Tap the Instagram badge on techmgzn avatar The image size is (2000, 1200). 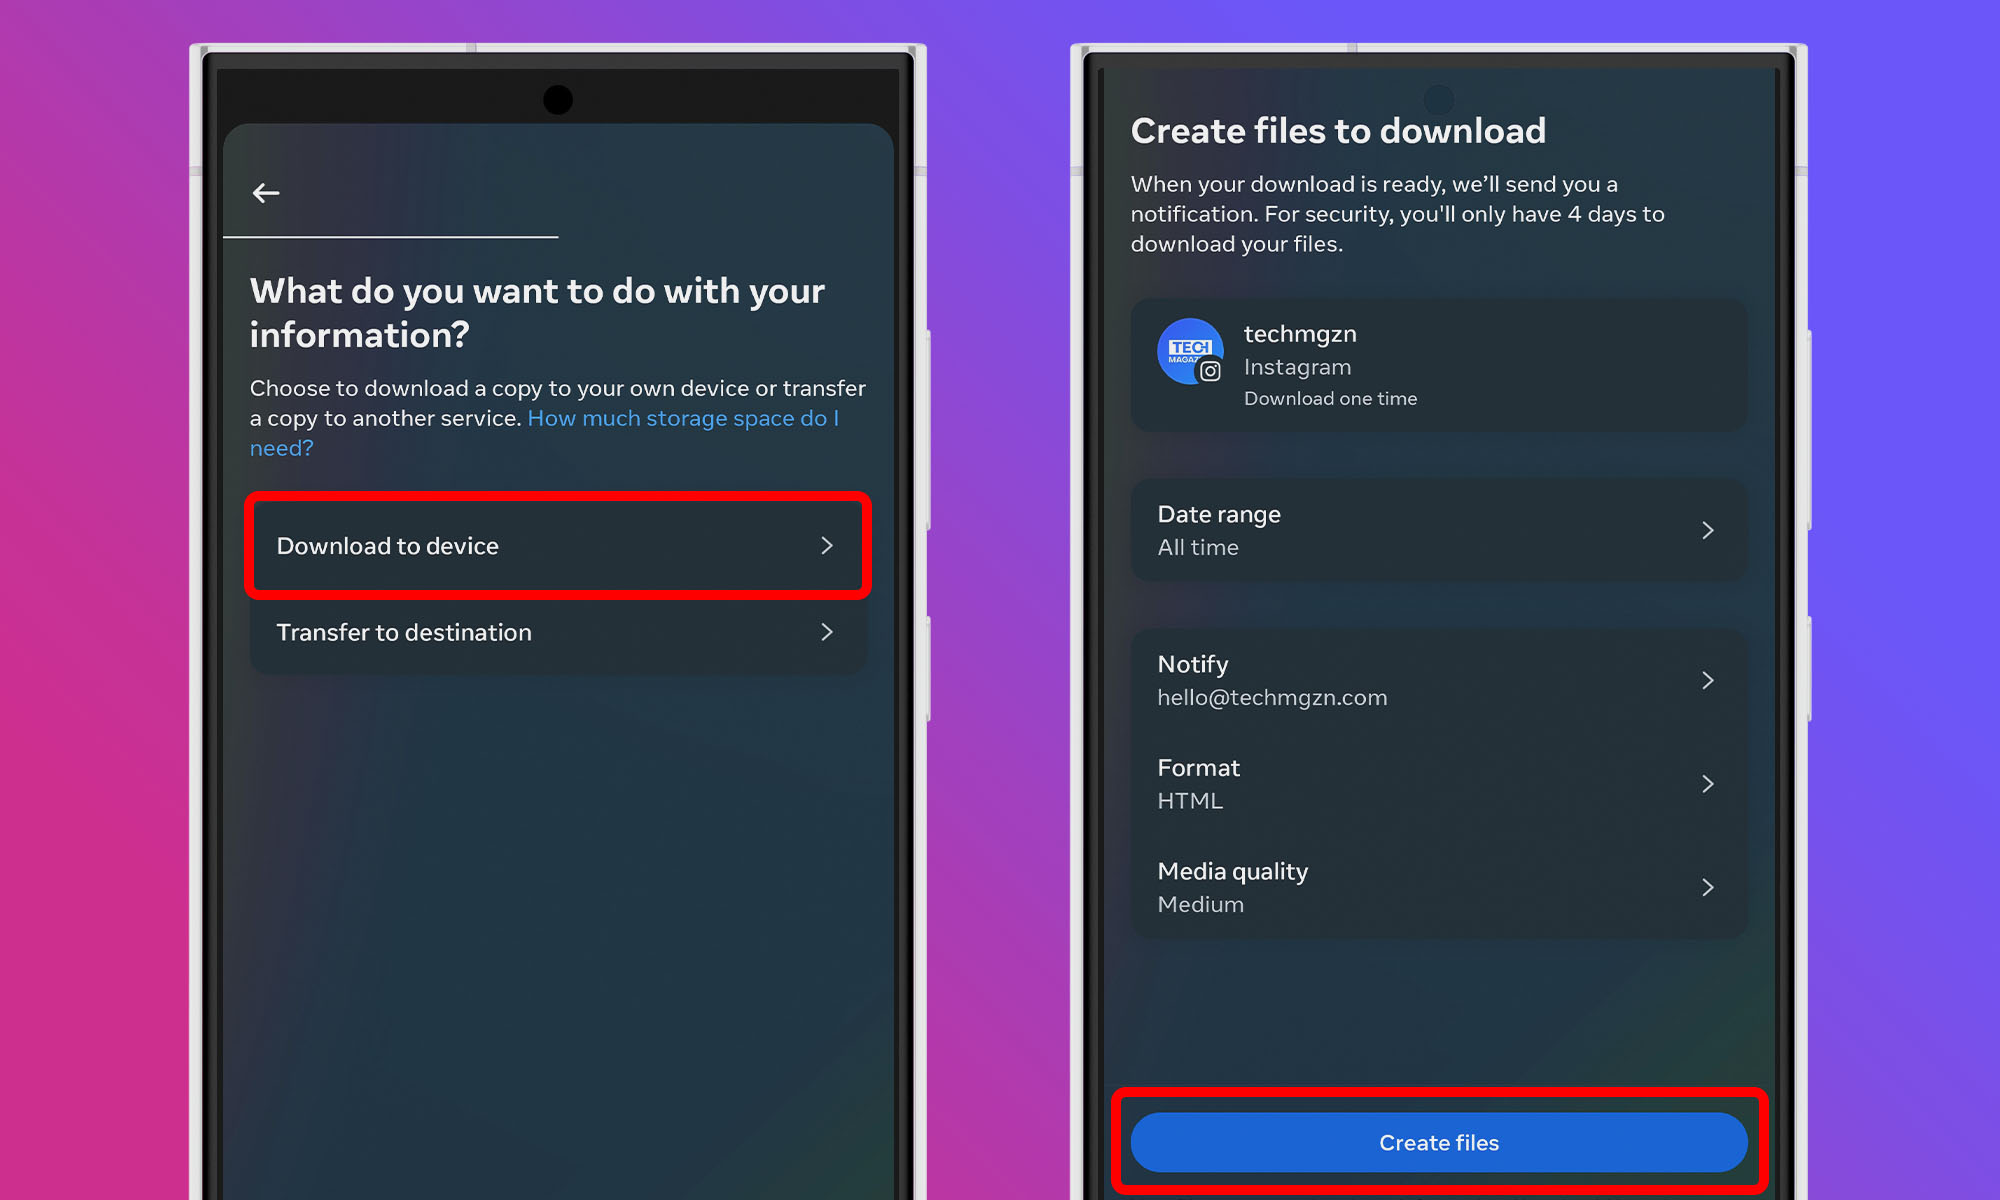click(x=1210, y=371)
